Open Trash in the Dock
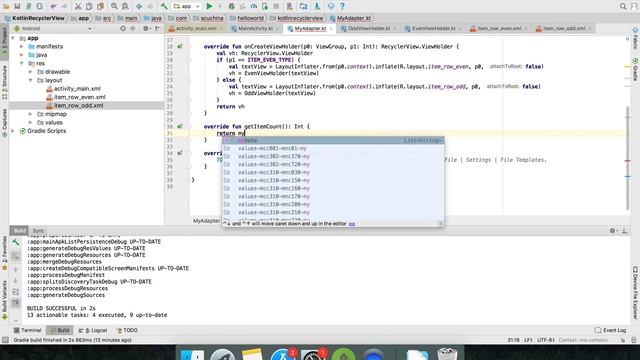The image size is (640, 360). pyautogui.click(x=447, y=354)
